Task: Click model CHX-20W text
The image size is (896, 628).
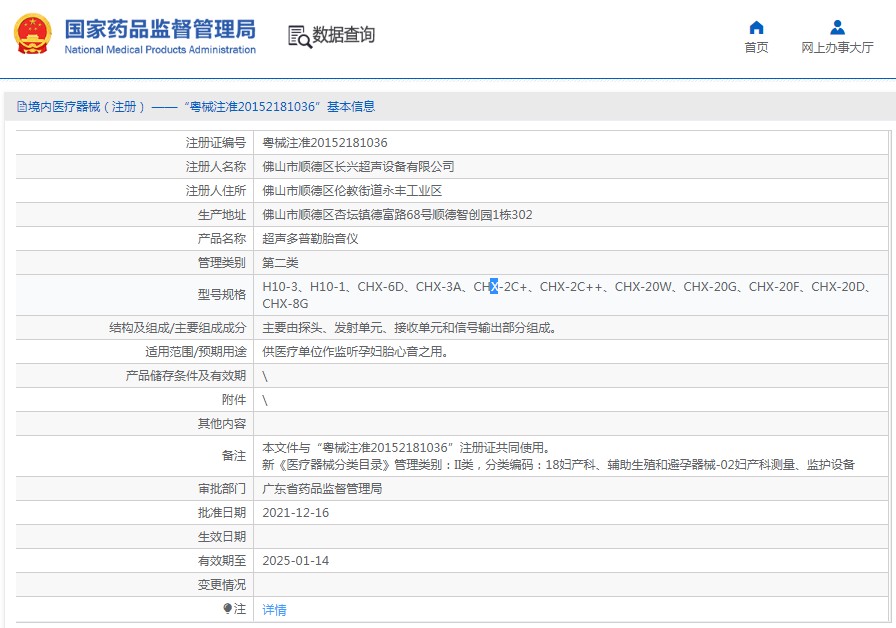Action: click(643, 286)
